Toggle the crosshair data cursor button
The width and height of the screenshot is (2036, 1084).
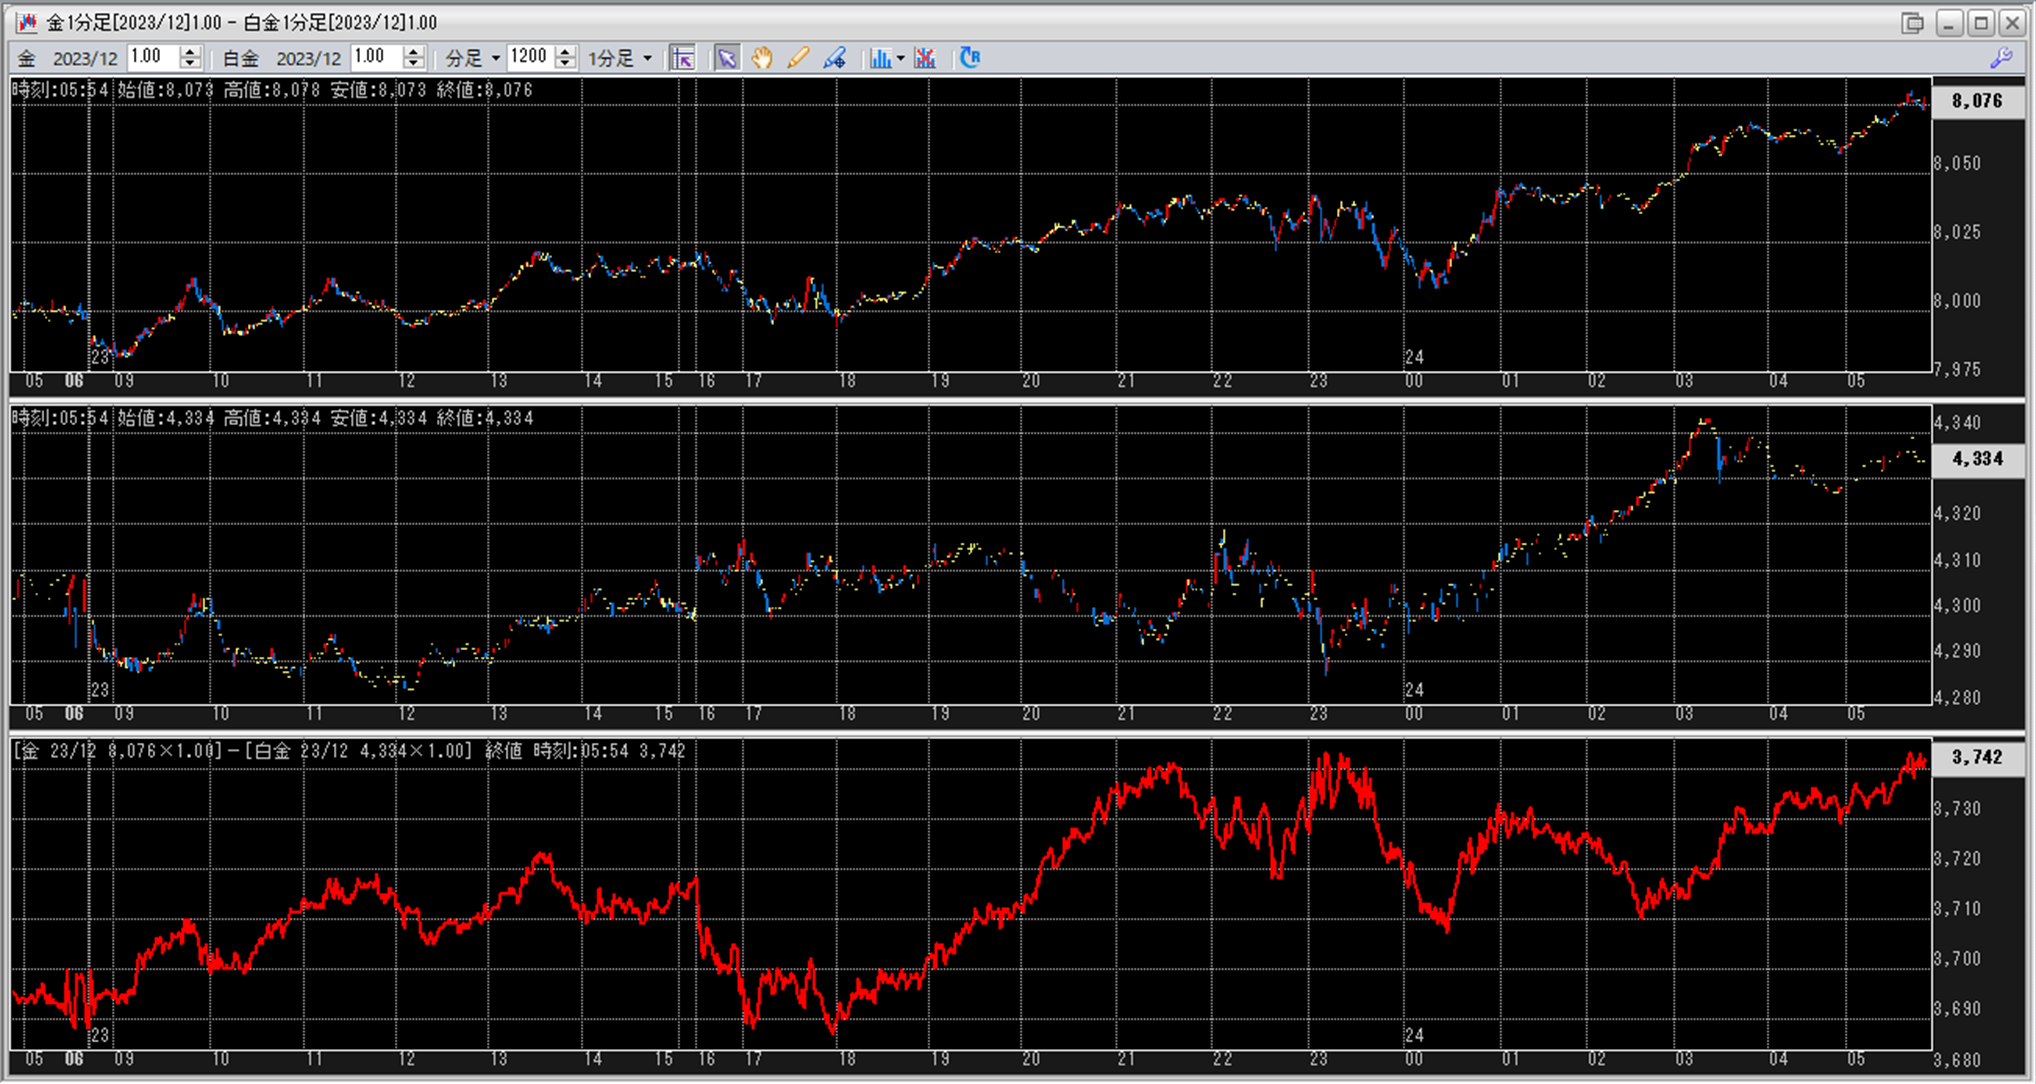point(683,58)
